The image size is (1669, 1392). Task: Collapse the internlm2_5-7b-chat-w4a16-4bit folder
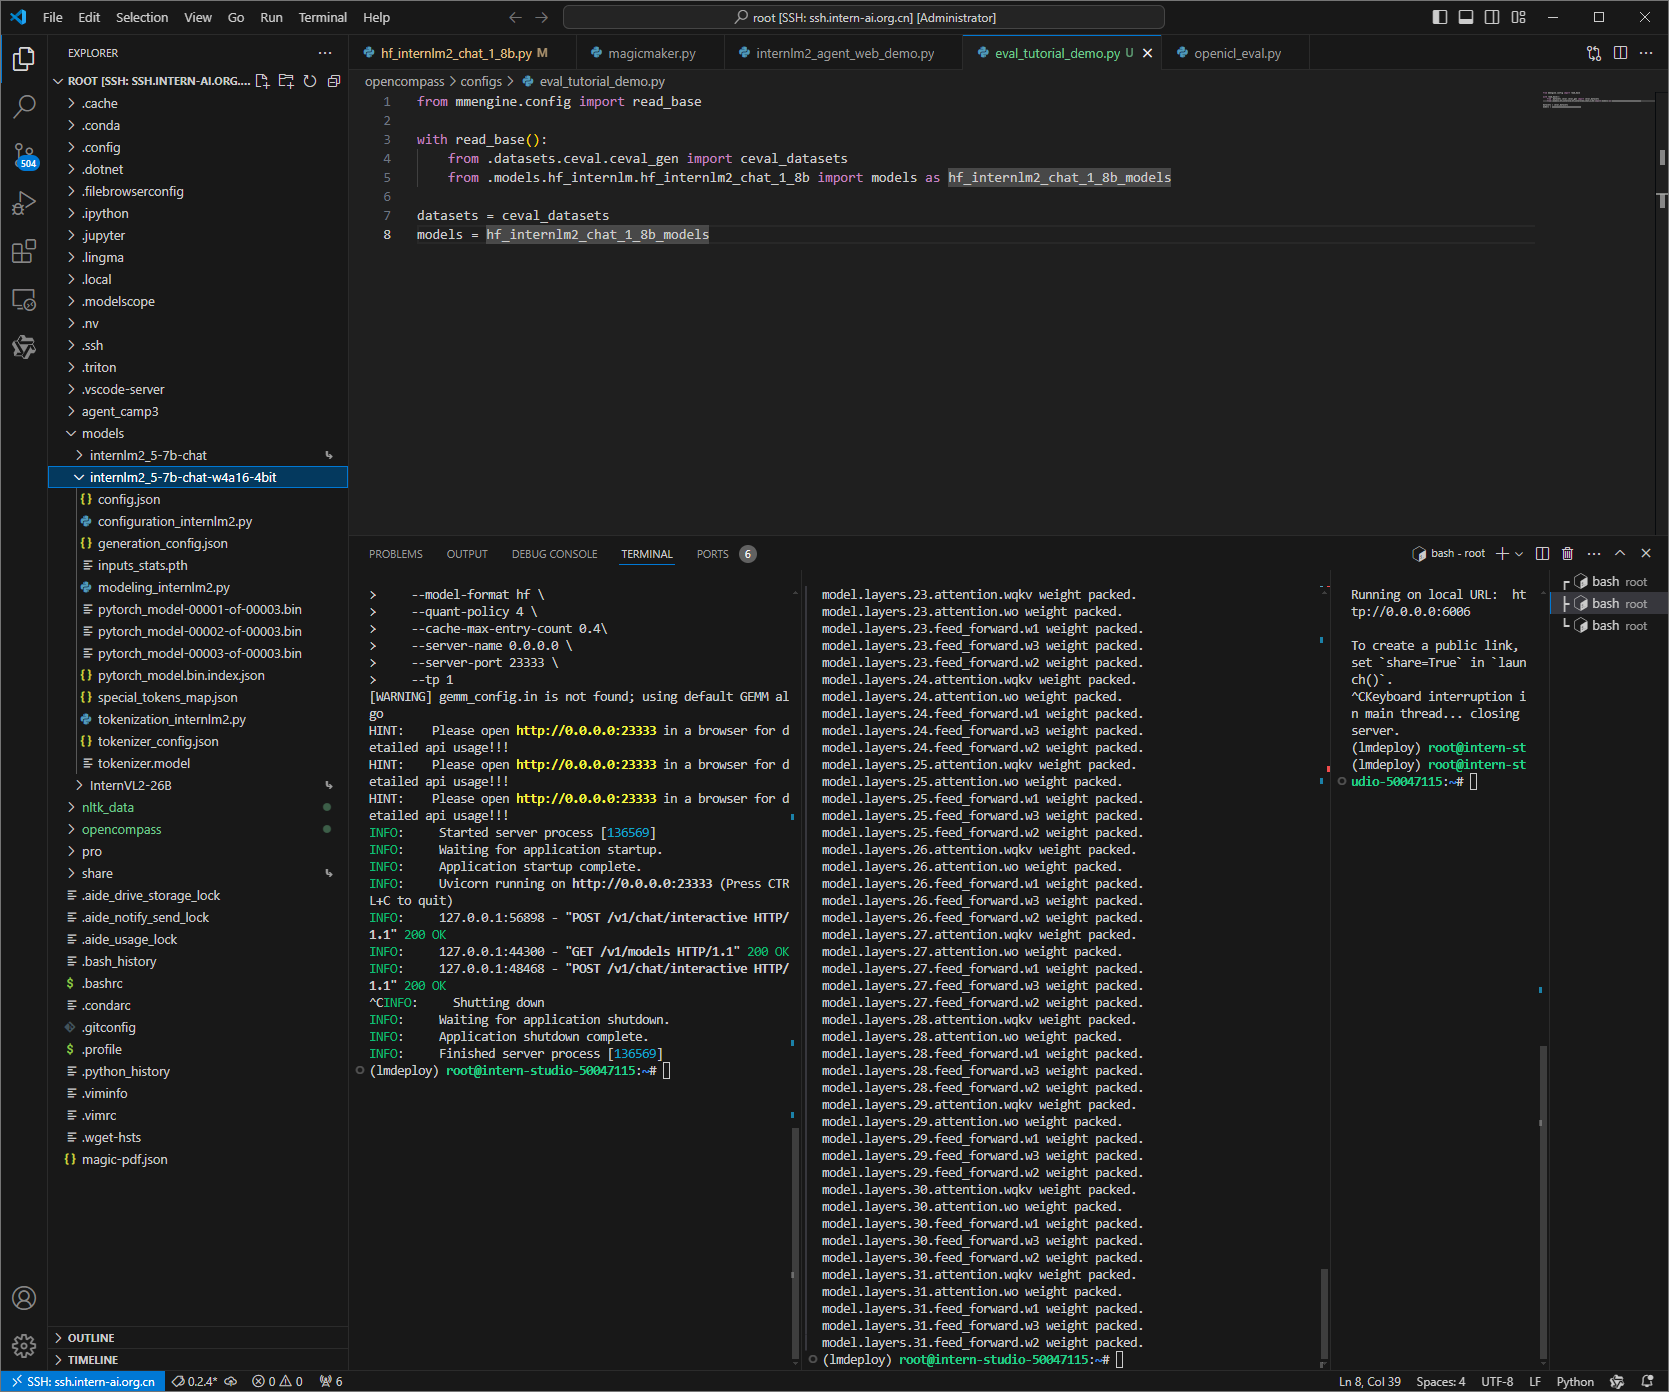[x=198, y=477]
